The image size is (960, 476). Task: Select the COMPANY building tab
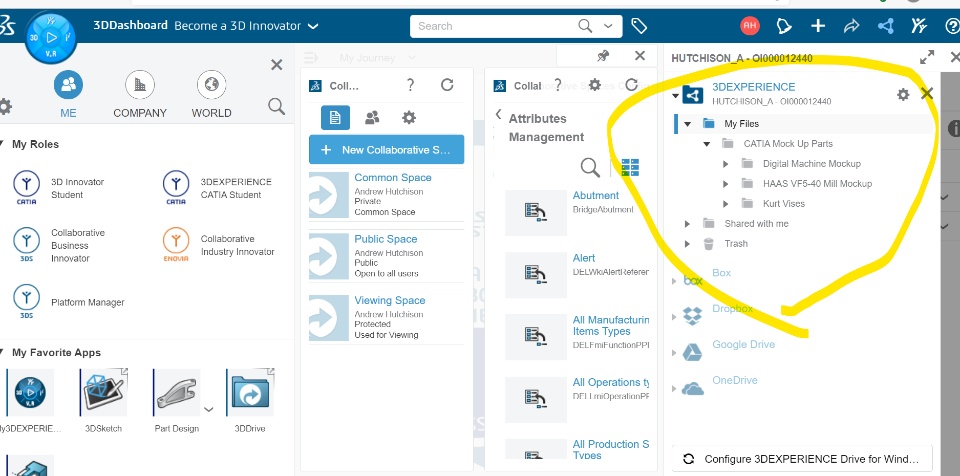tap(140, 85)
